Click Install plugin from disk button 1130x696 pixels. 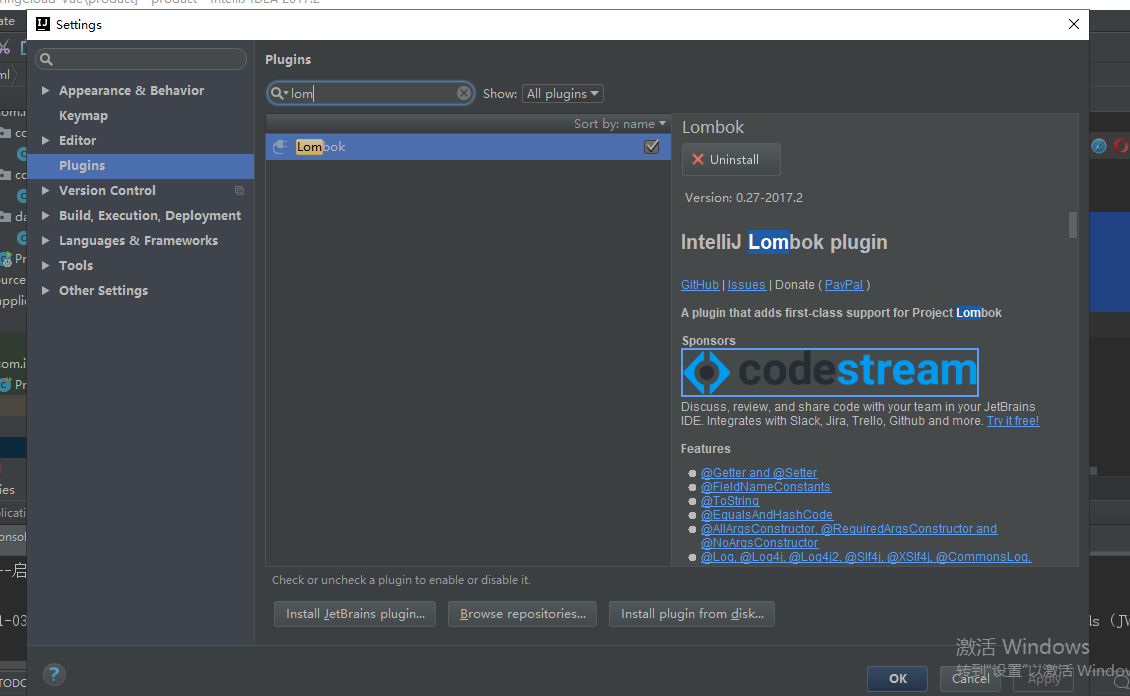coord(692,614)
